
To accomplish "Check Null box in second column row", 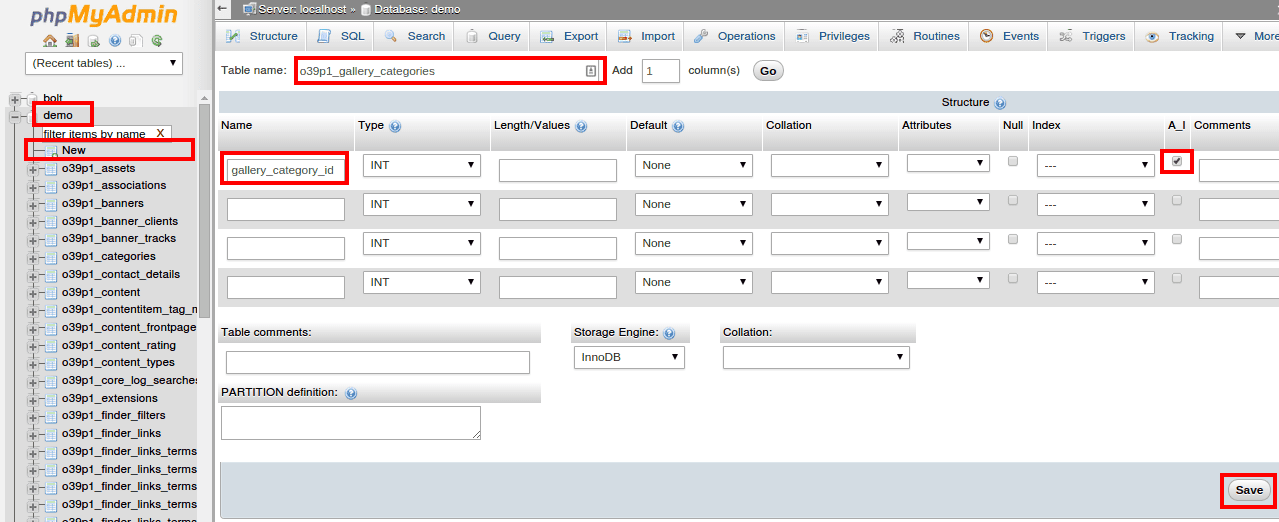I will coord(1013,200).
